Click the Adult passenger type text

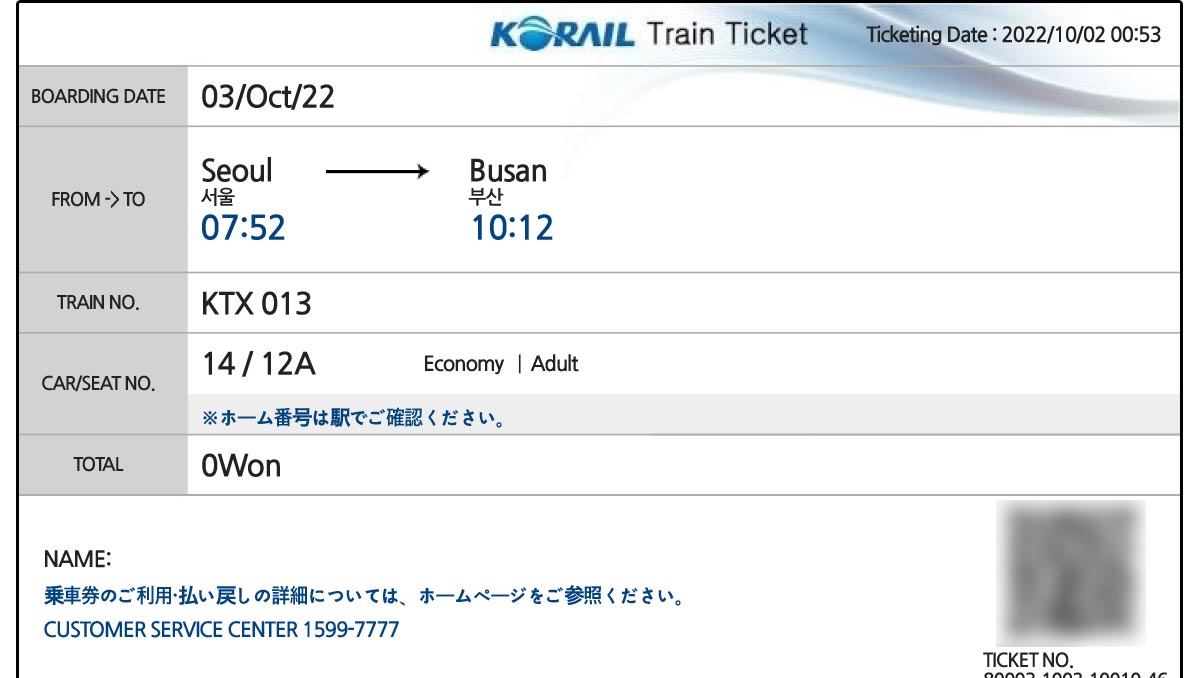pos(555,364)
